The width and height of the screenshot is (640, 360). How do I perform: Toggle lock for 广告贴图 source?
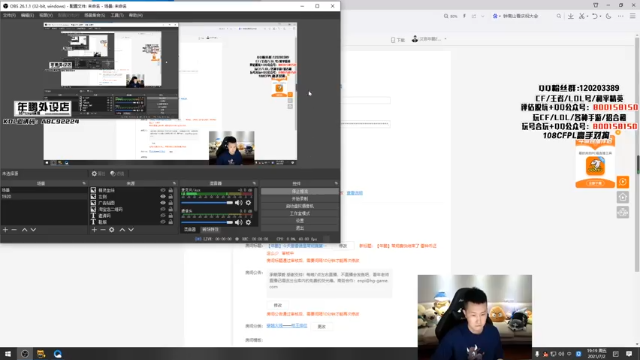pyautogui.click(x=171, y=203)
